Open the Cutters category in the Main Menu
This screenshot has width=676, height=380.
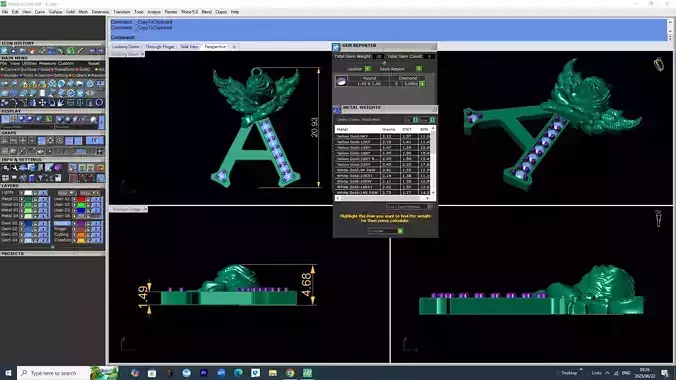tap(79, 75)
